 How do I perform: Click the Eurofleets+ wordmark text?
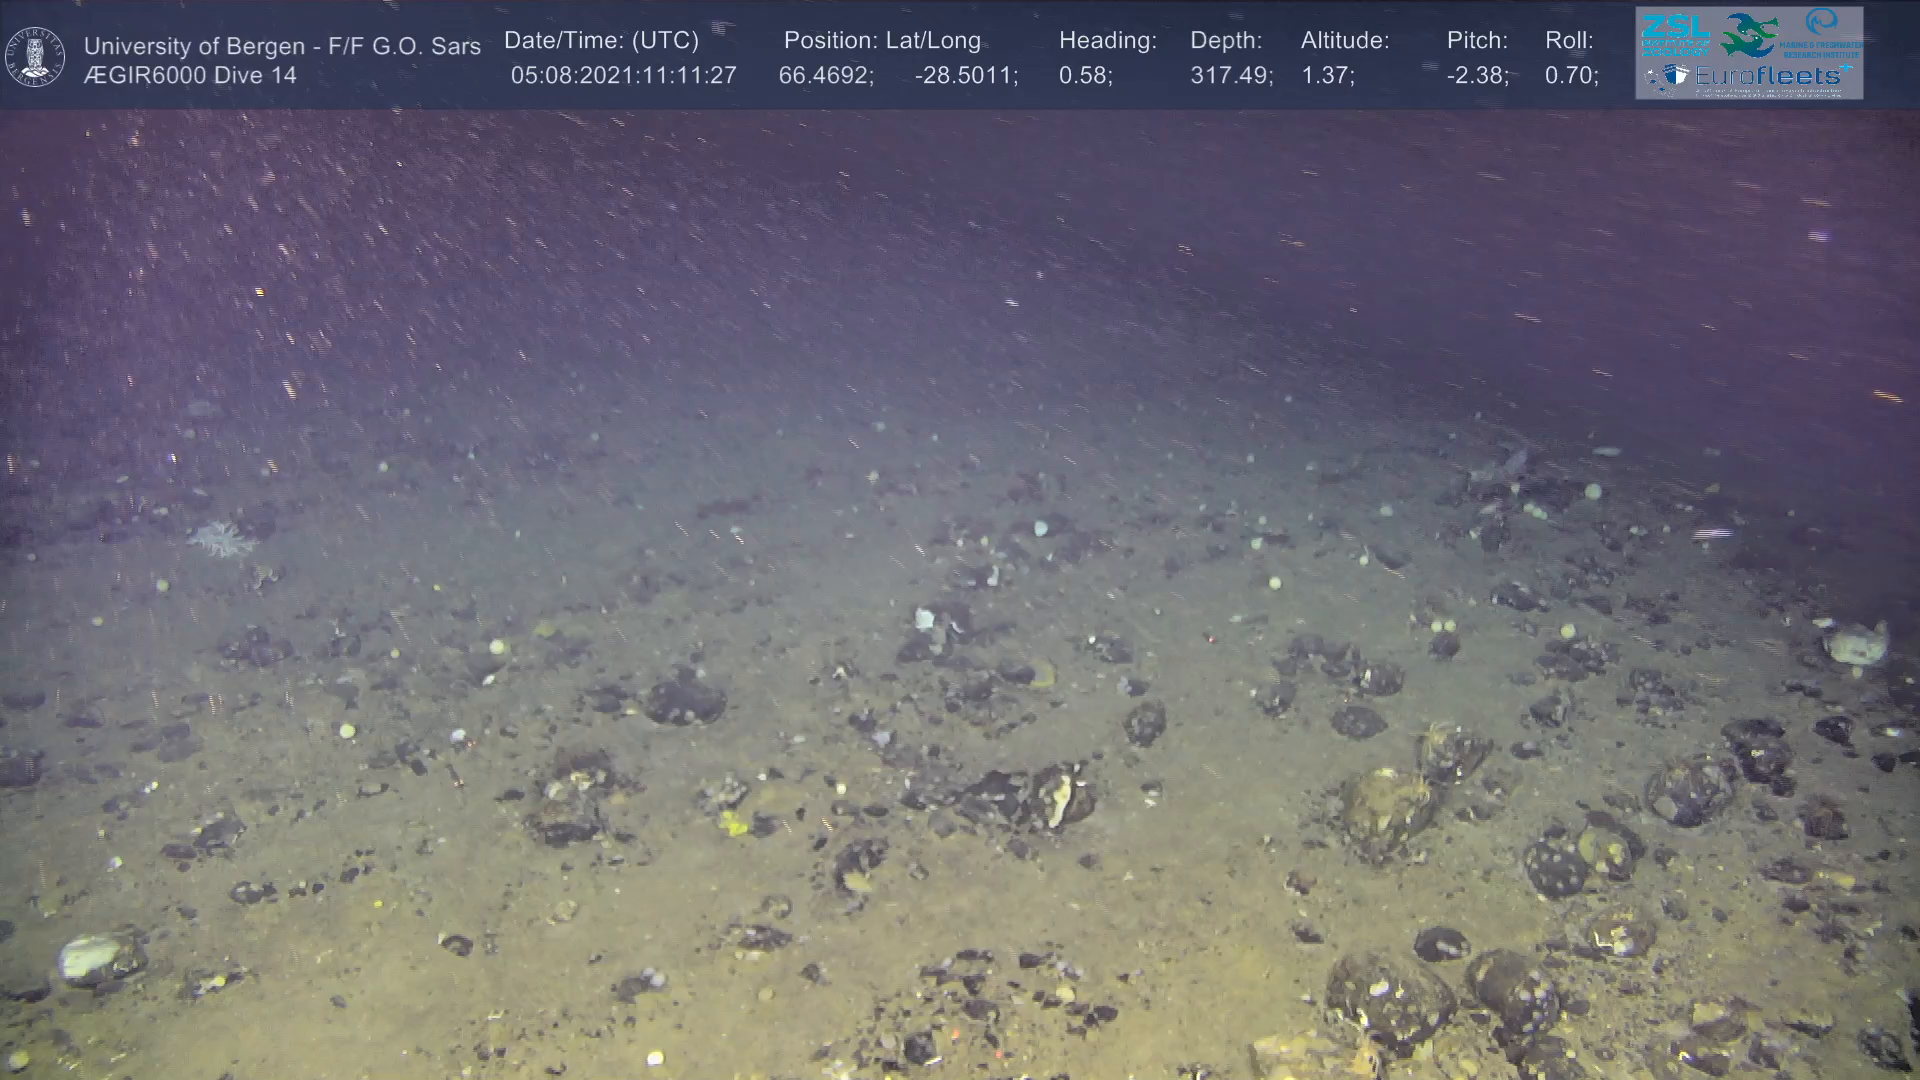pyautogui.click(x=1770, y=76)
